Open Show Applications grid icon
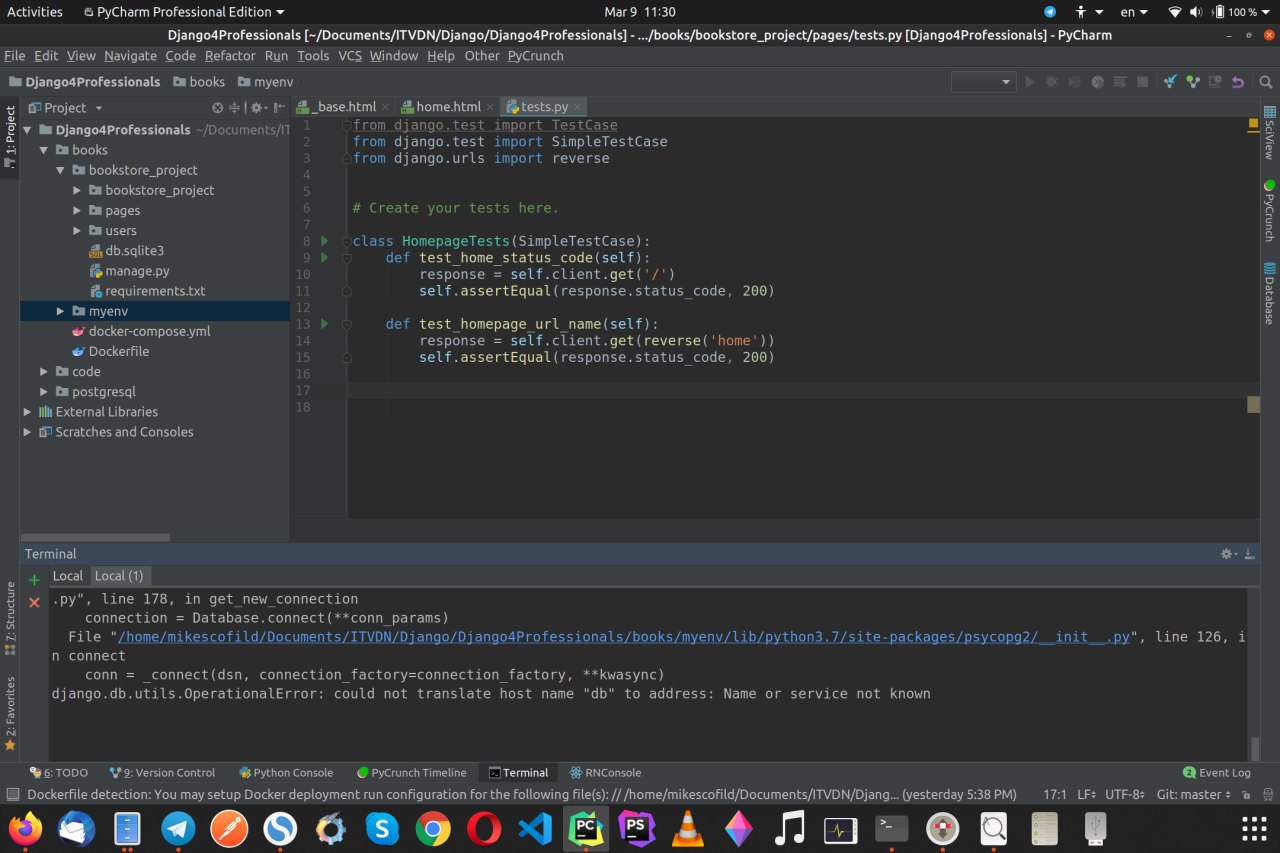1280x853 pixels. (x=1254, y=828)
